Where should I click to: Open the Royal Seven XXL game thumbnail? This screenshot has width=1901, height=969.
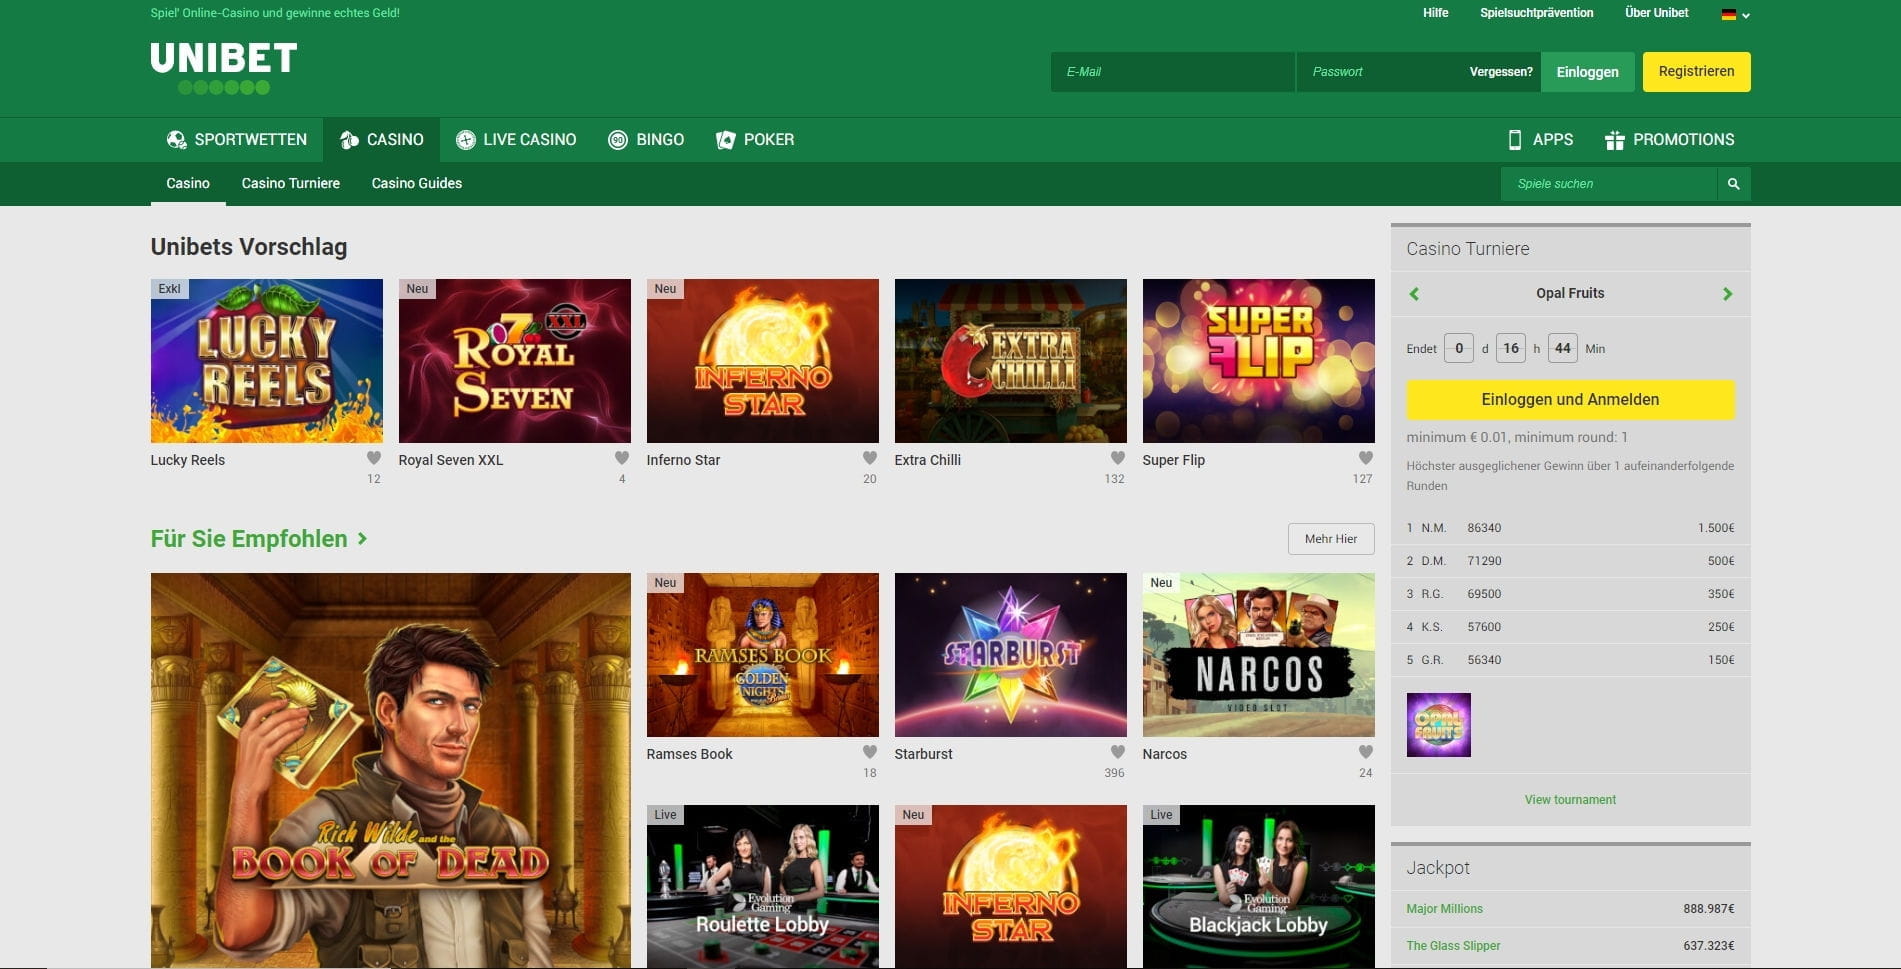[x=515, y=361]
